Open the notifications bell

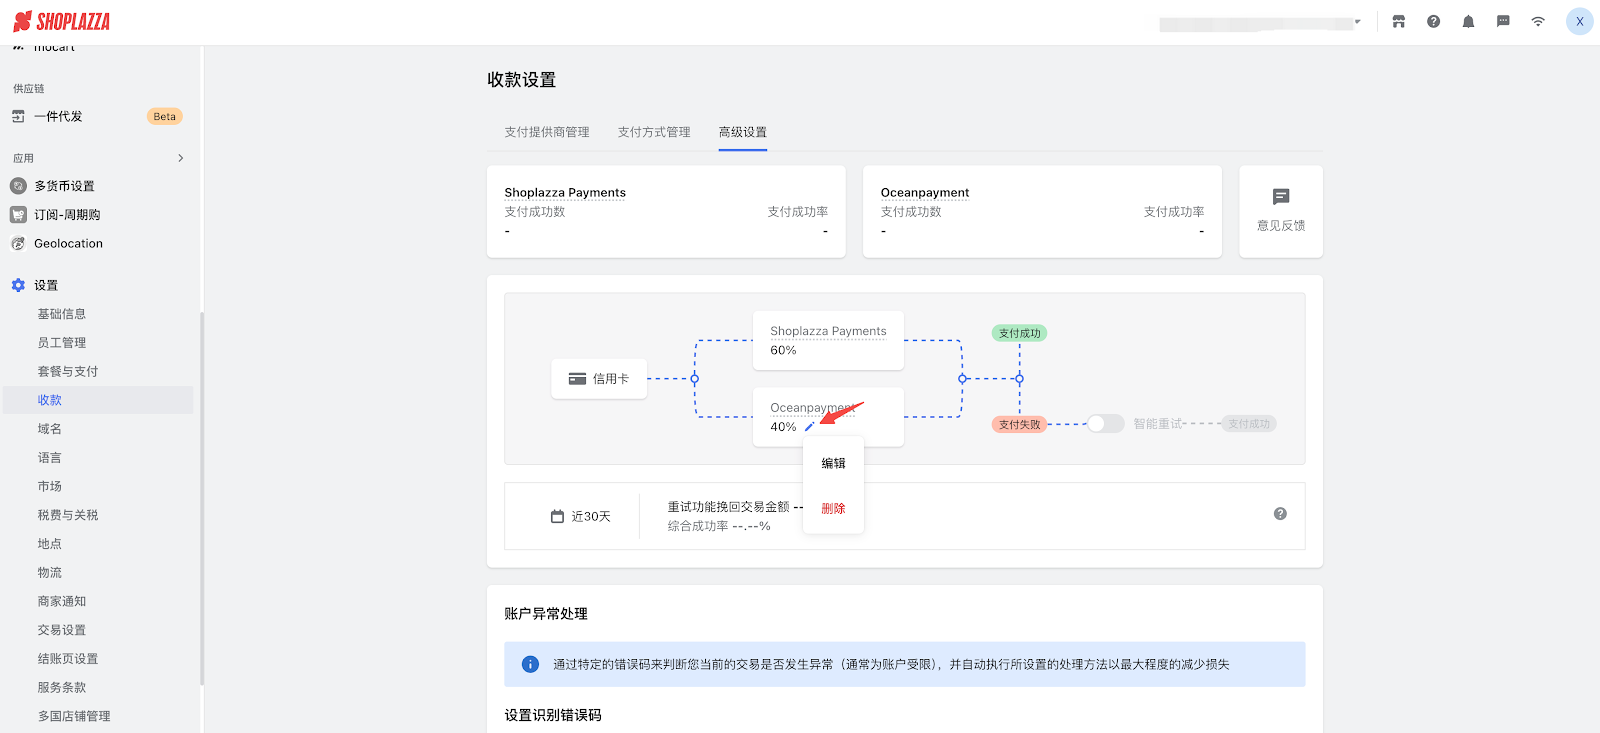[x=1468, y=21]
